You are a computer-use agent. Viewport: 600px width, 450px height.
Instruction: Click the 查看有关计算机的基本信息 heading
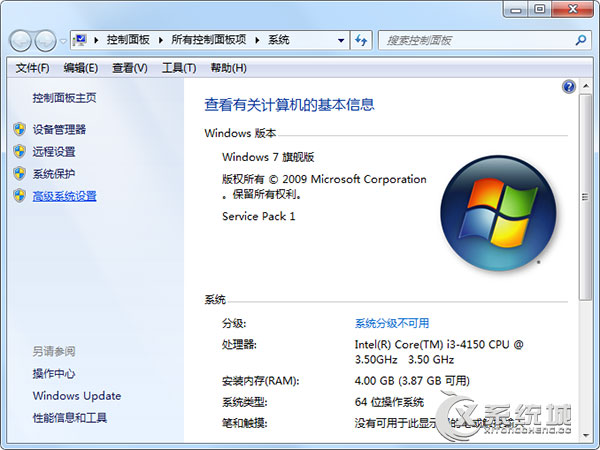tap(289, 105)
